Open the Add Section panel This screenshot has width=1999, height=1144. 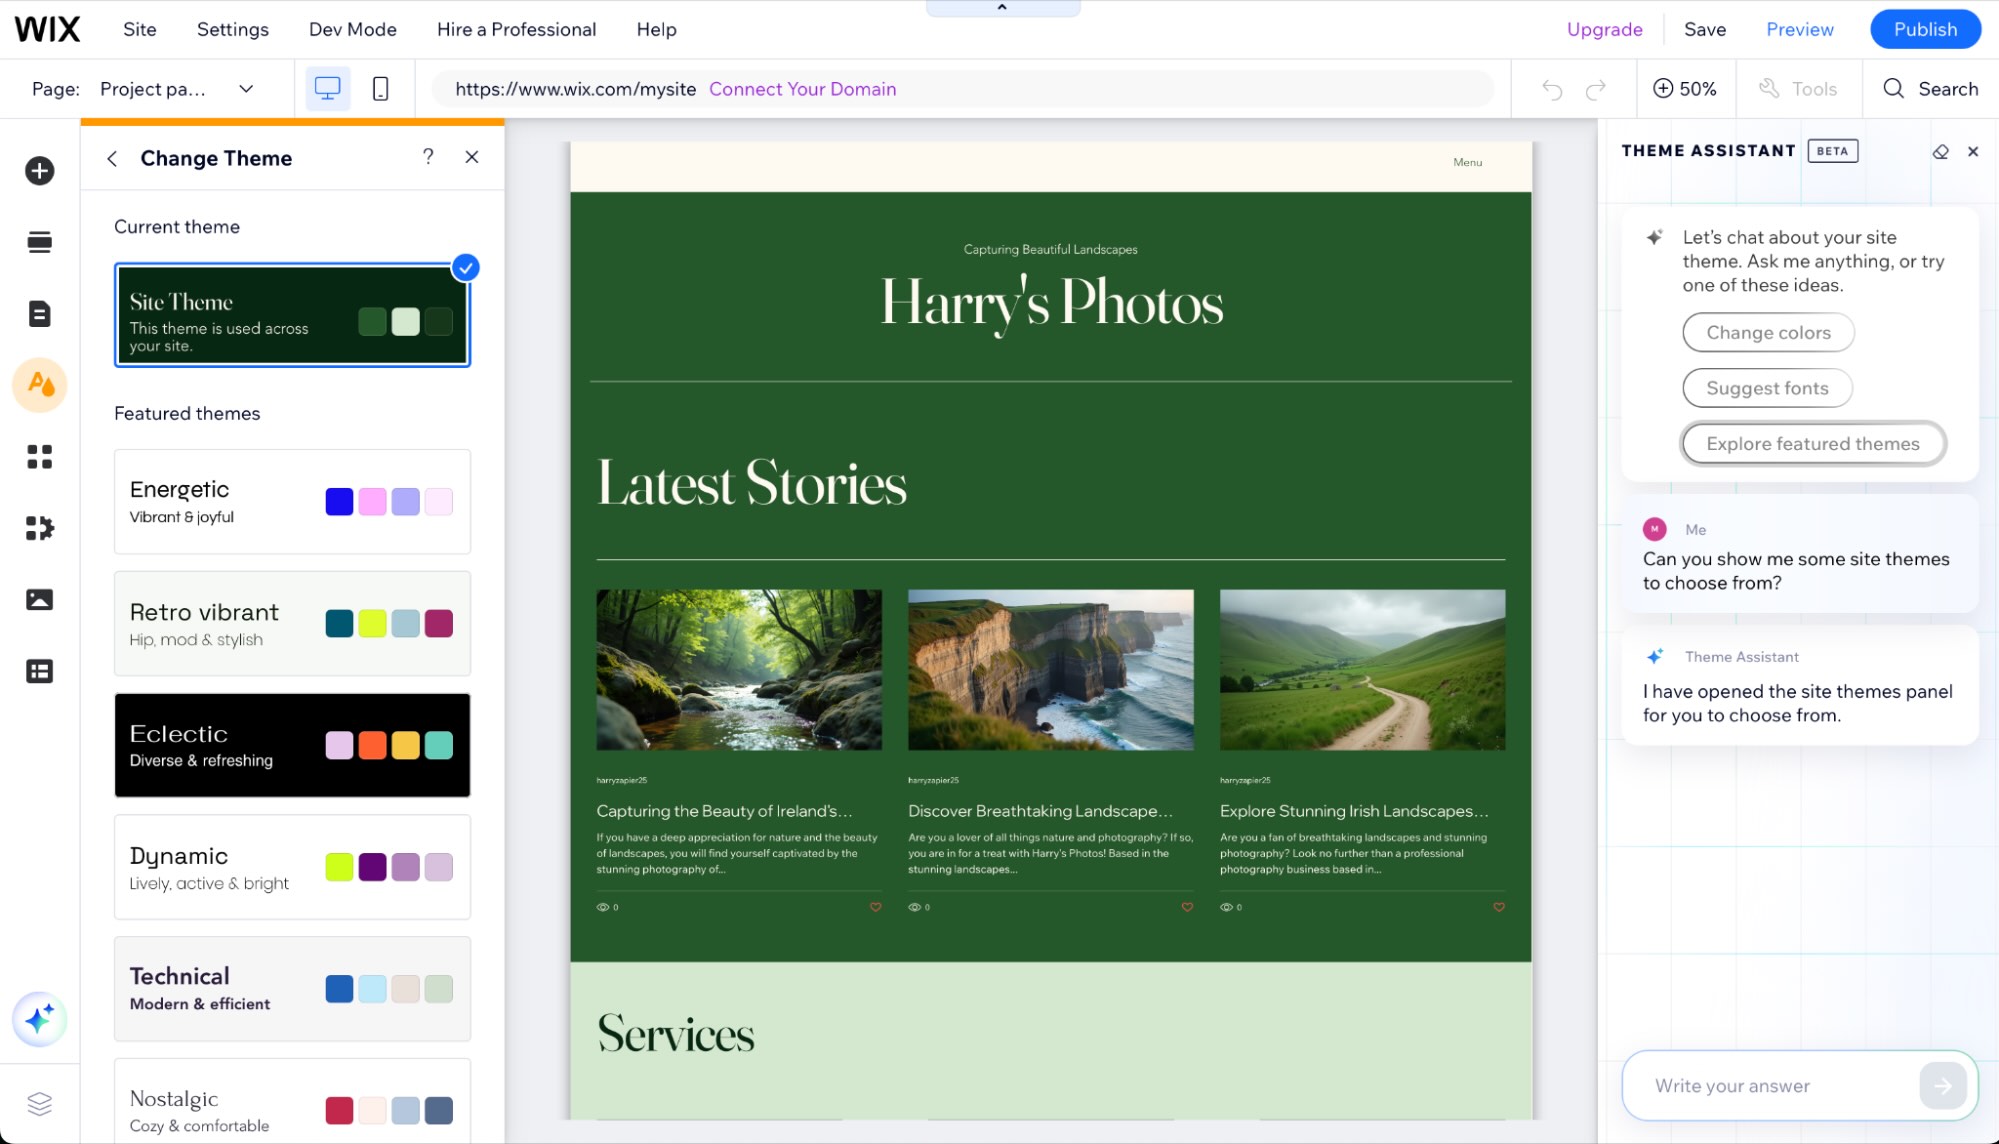(x=39, y=241)
